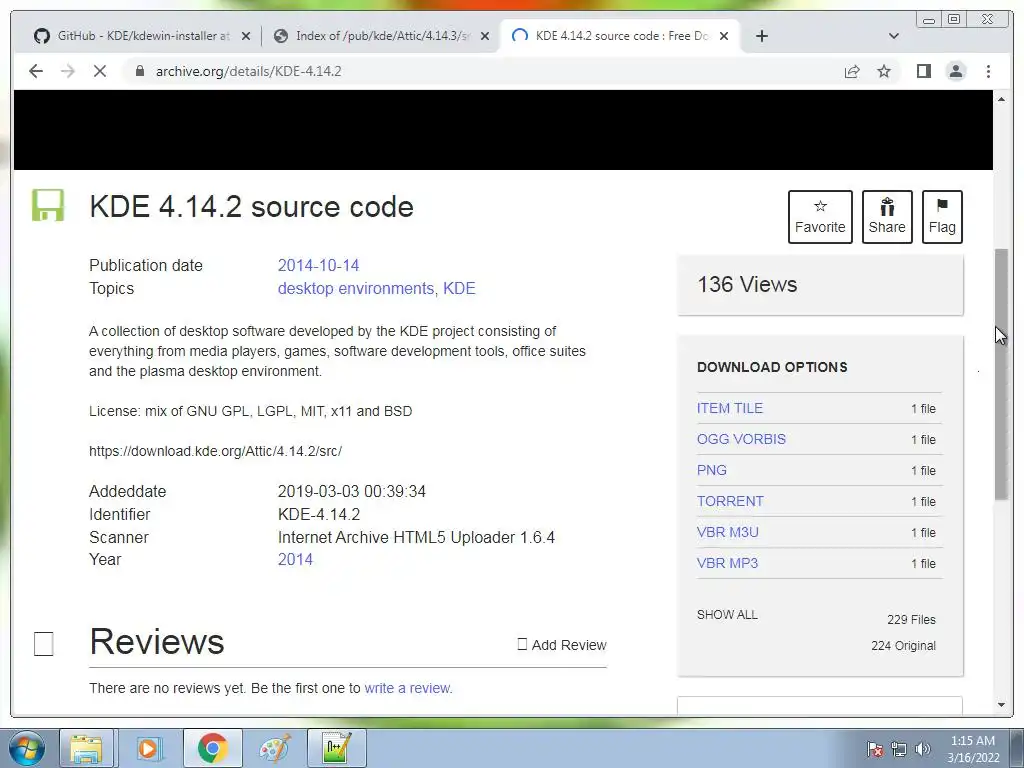This screenshot has width=1024, height=768.
Task: Click the download.kde.org Attic URL text
Action: point(216,451)
